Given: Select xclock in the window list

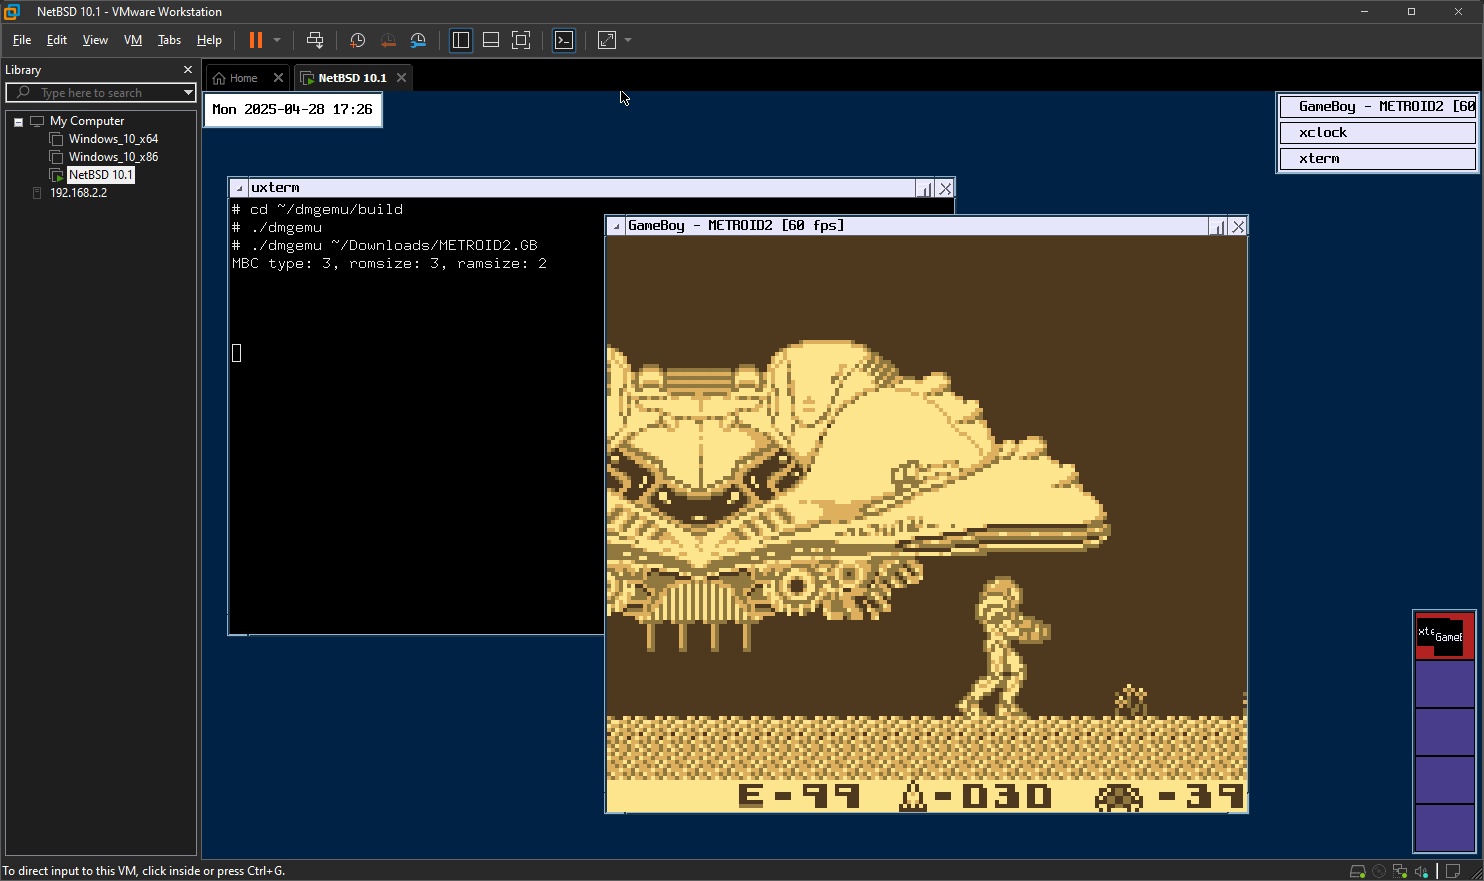Looking at the screenshot, I should coord(1377,132).
